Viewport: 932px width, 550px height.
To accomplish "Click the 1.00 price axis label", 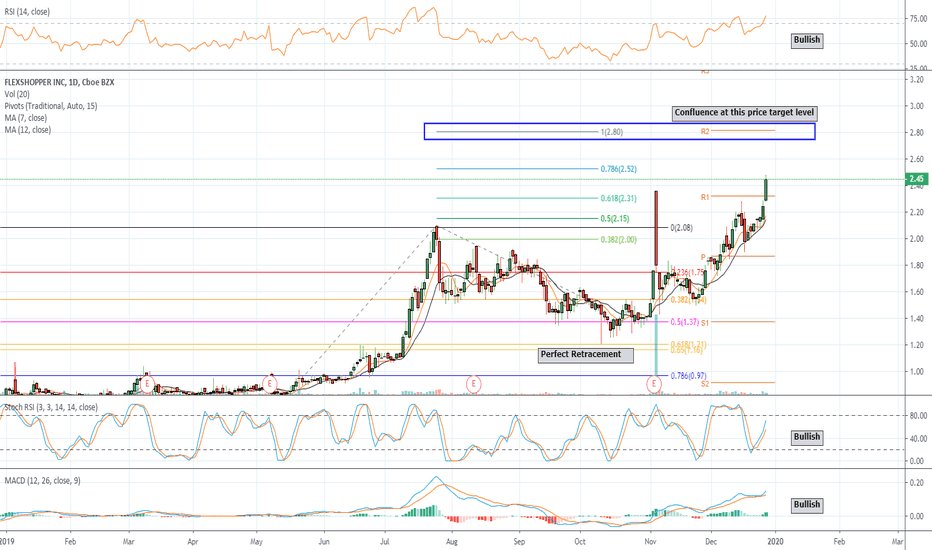I will 916,372.
